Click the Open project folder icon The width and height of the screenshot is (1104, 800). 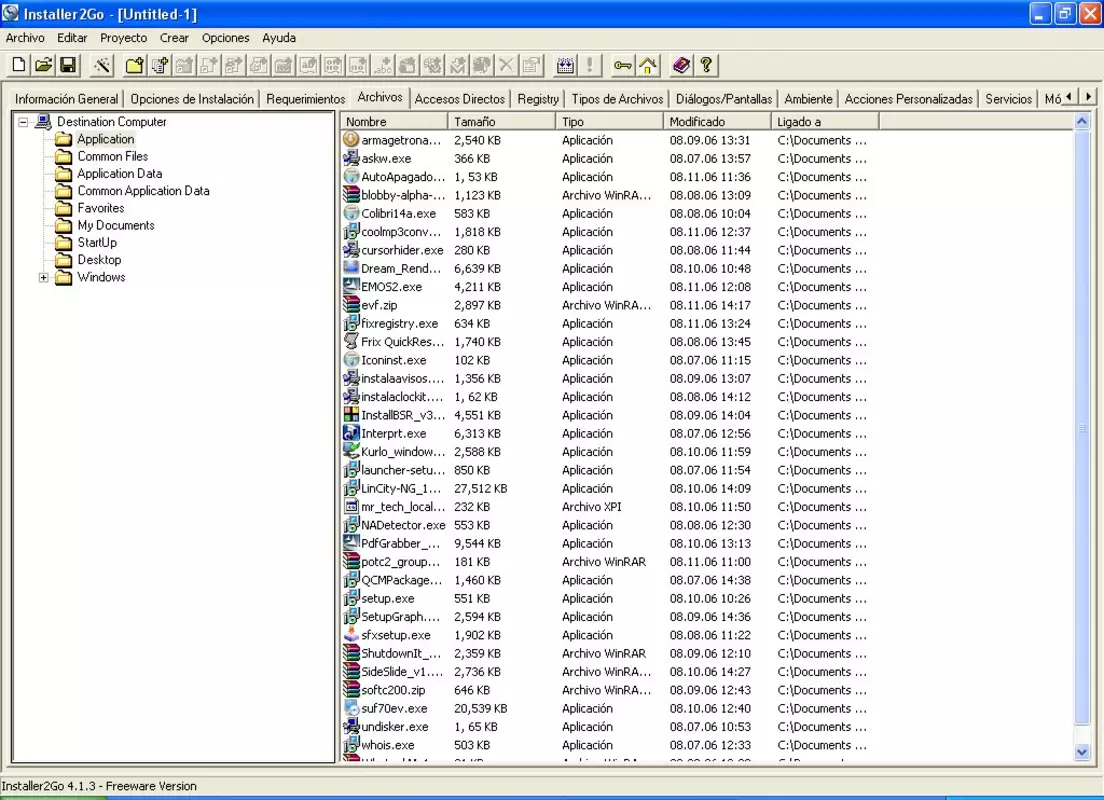click(44, 65)
